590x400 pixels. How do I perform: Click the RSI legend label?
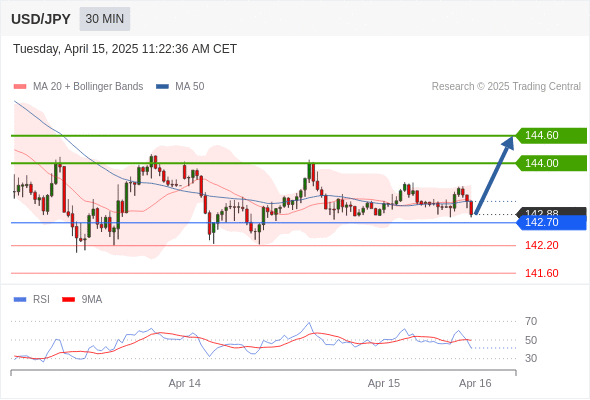point(41,300)
